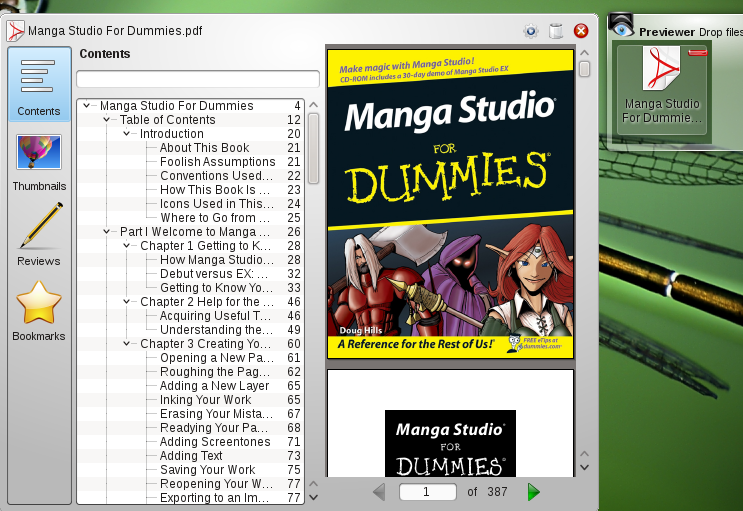This screenshot has height=511, width=743.
Task: Go to the next page with green arrow
Action: click(x=534, y=492)
